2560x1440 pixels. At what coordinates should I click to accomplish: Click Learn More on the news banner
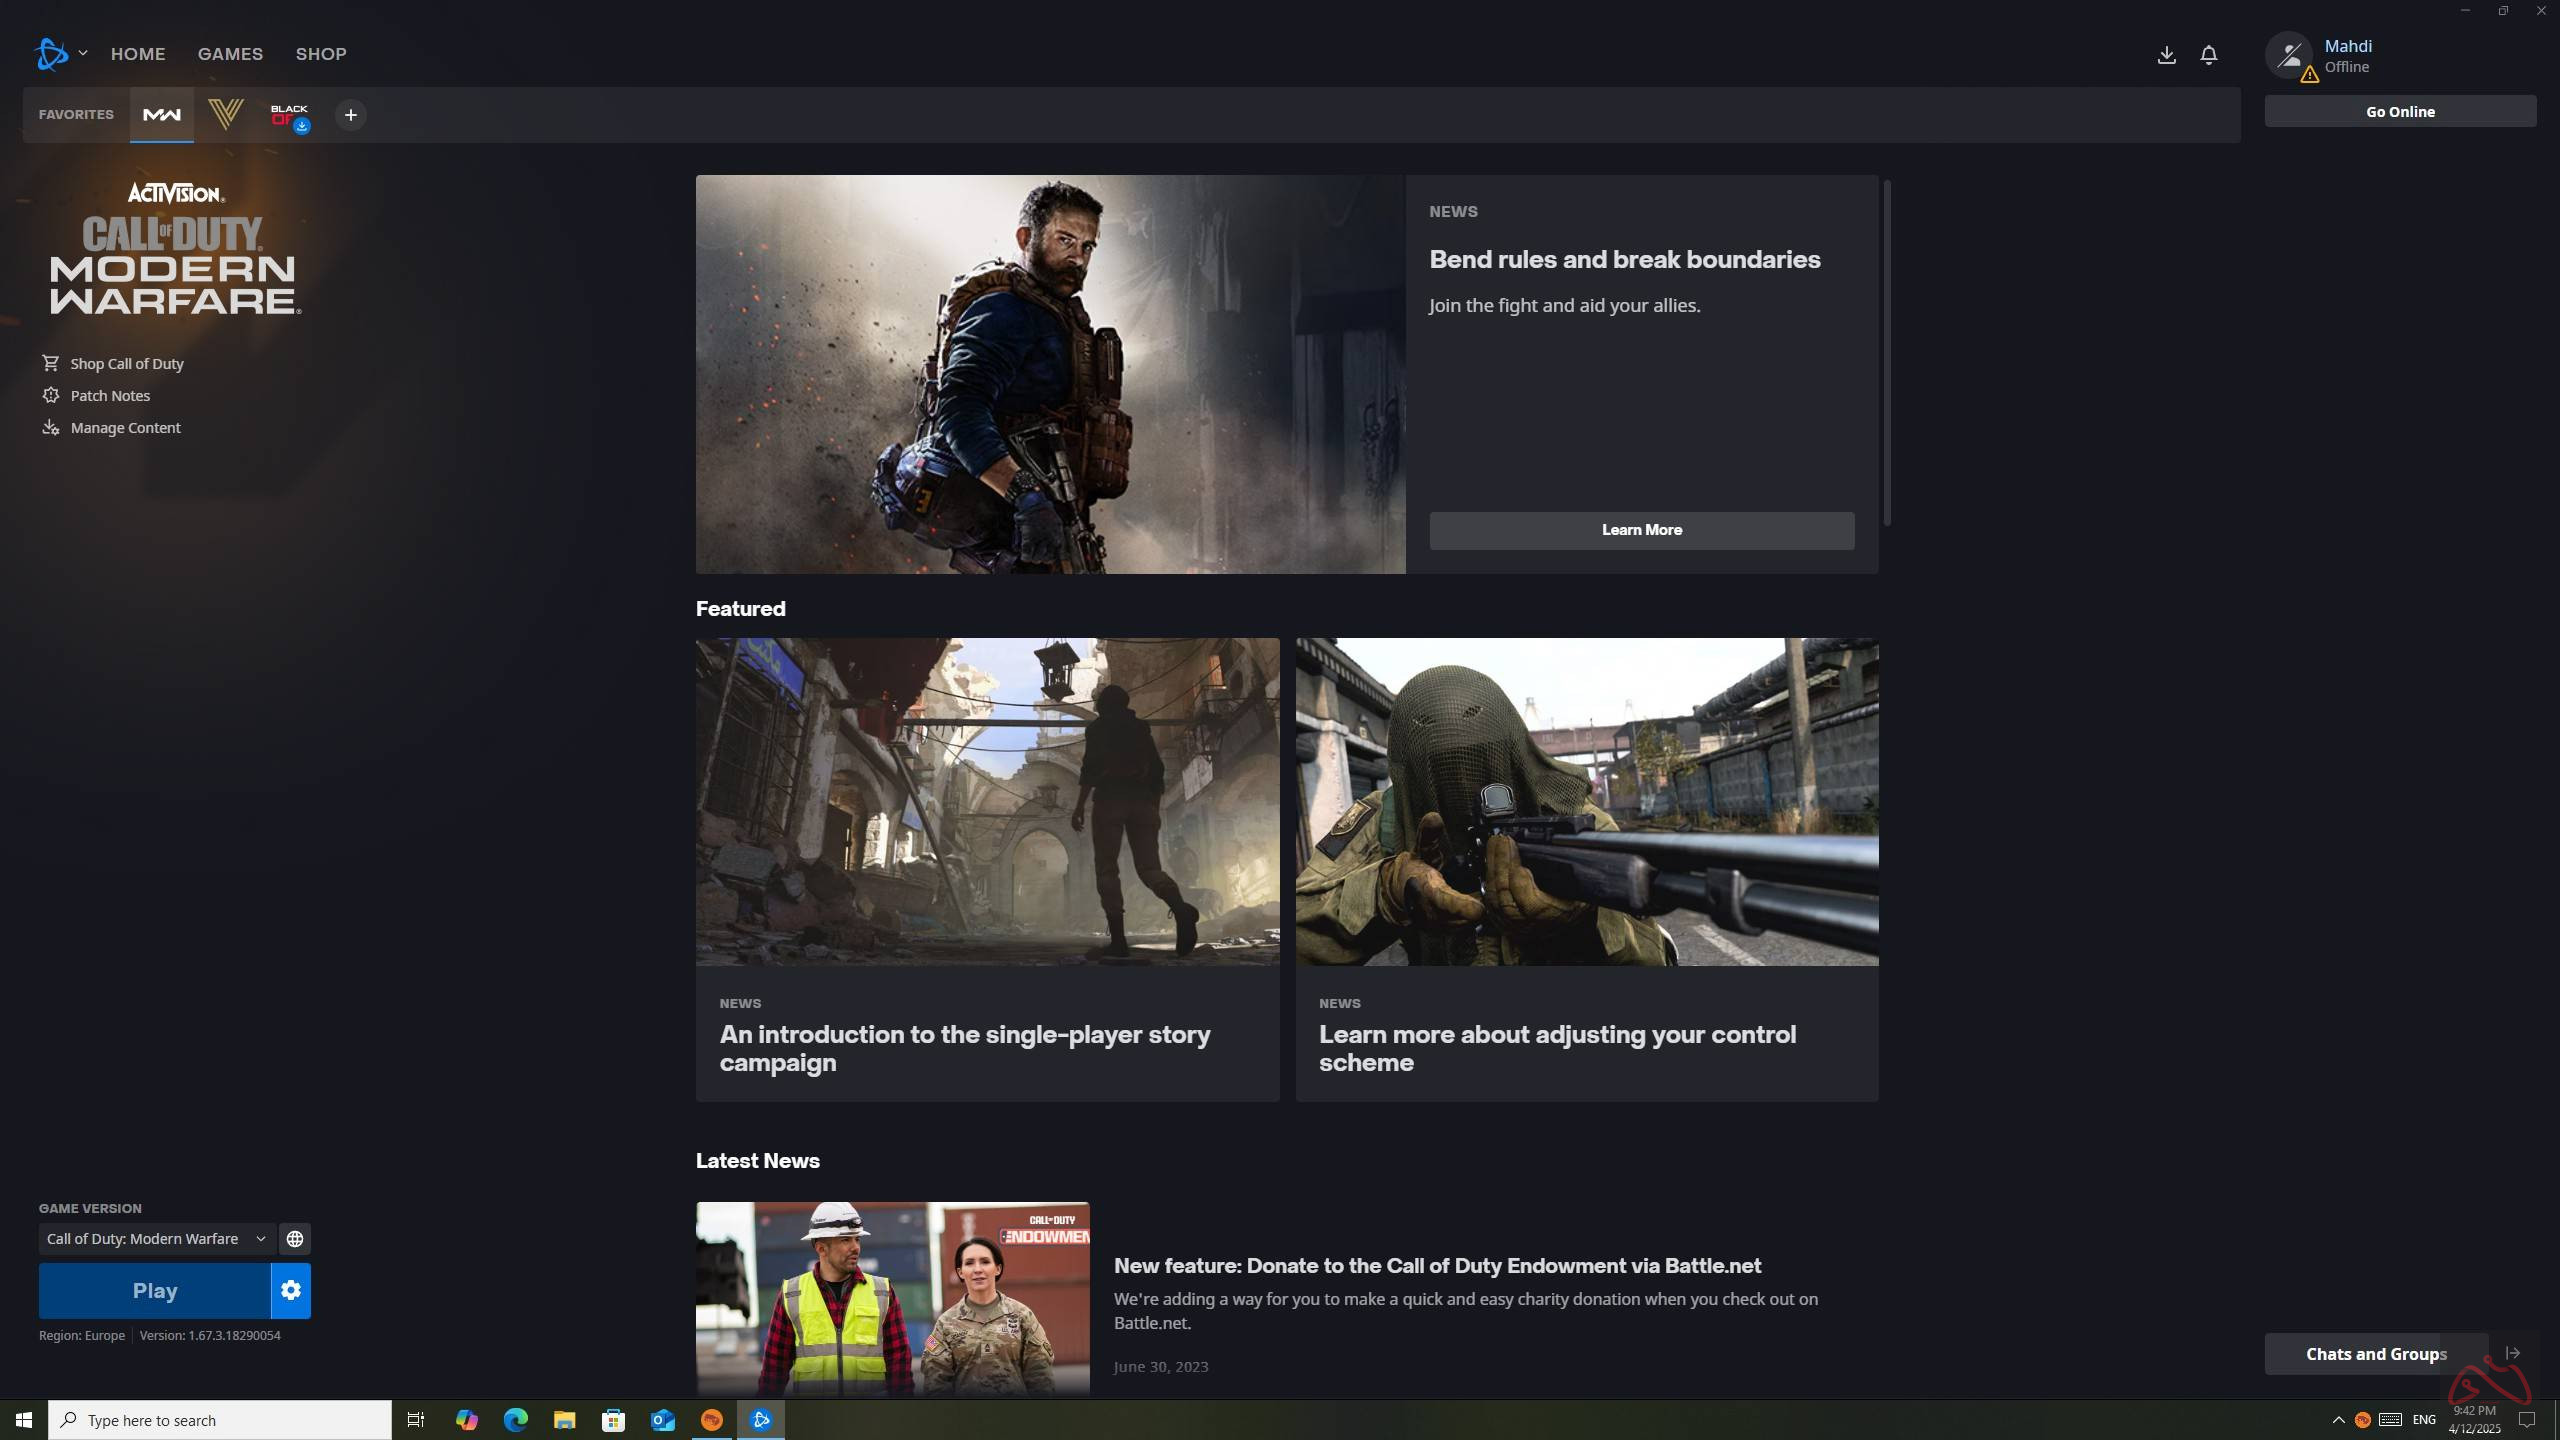(1640, 530)
